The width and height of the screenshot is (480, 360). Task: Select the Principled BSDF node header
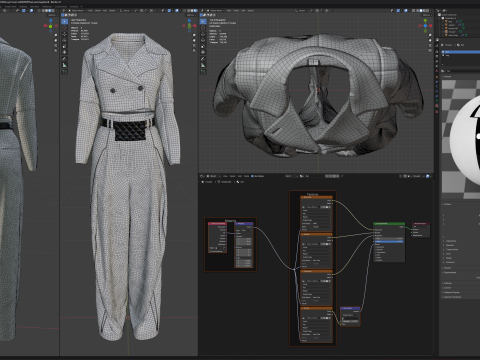pos(389,224)
